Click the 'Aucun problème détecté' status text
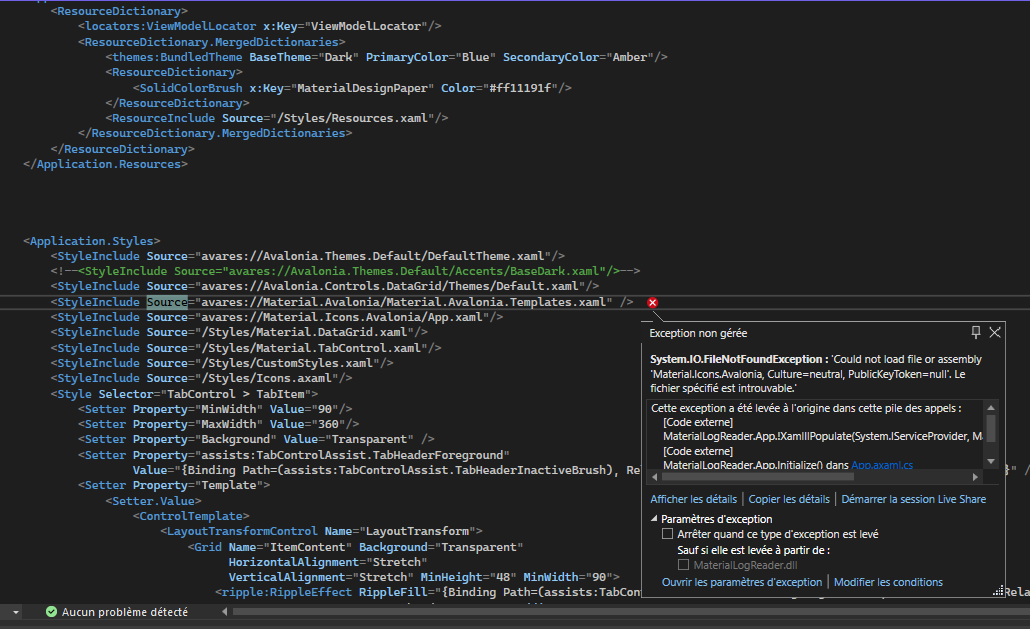 pyautogui.click(x=125, y=612)
